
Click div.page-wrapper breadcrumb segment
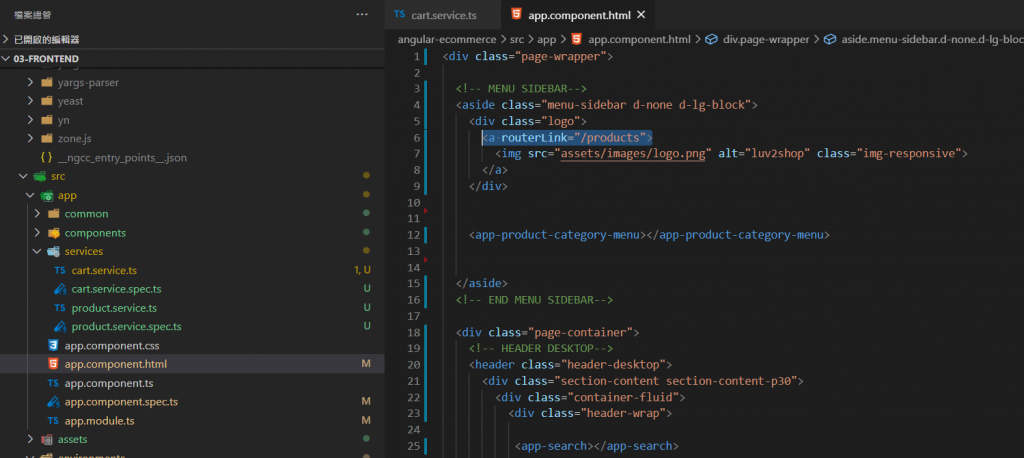[x=765, y=39]
